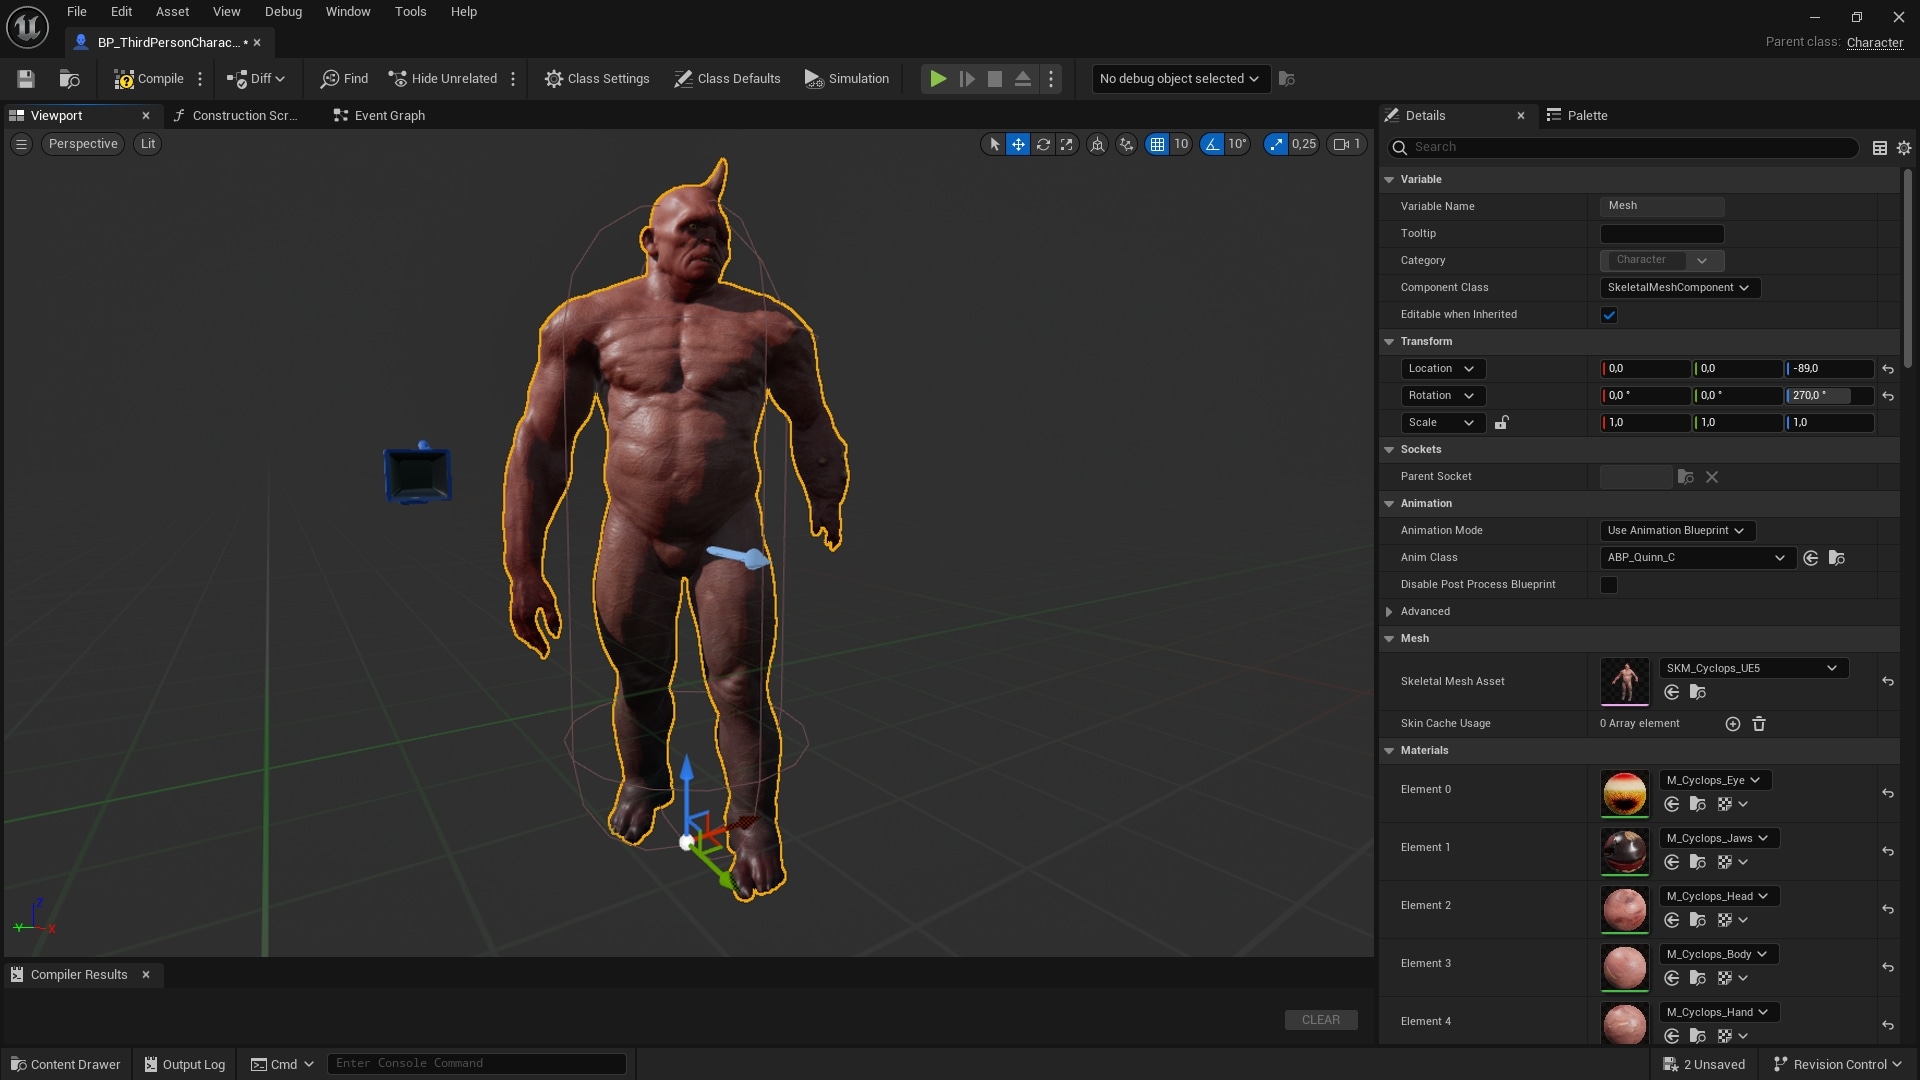The height and width of the screenshot is (1080, 1920).
Task: Add a Skin Cache Usage array element
Action: click(1733, 724)
